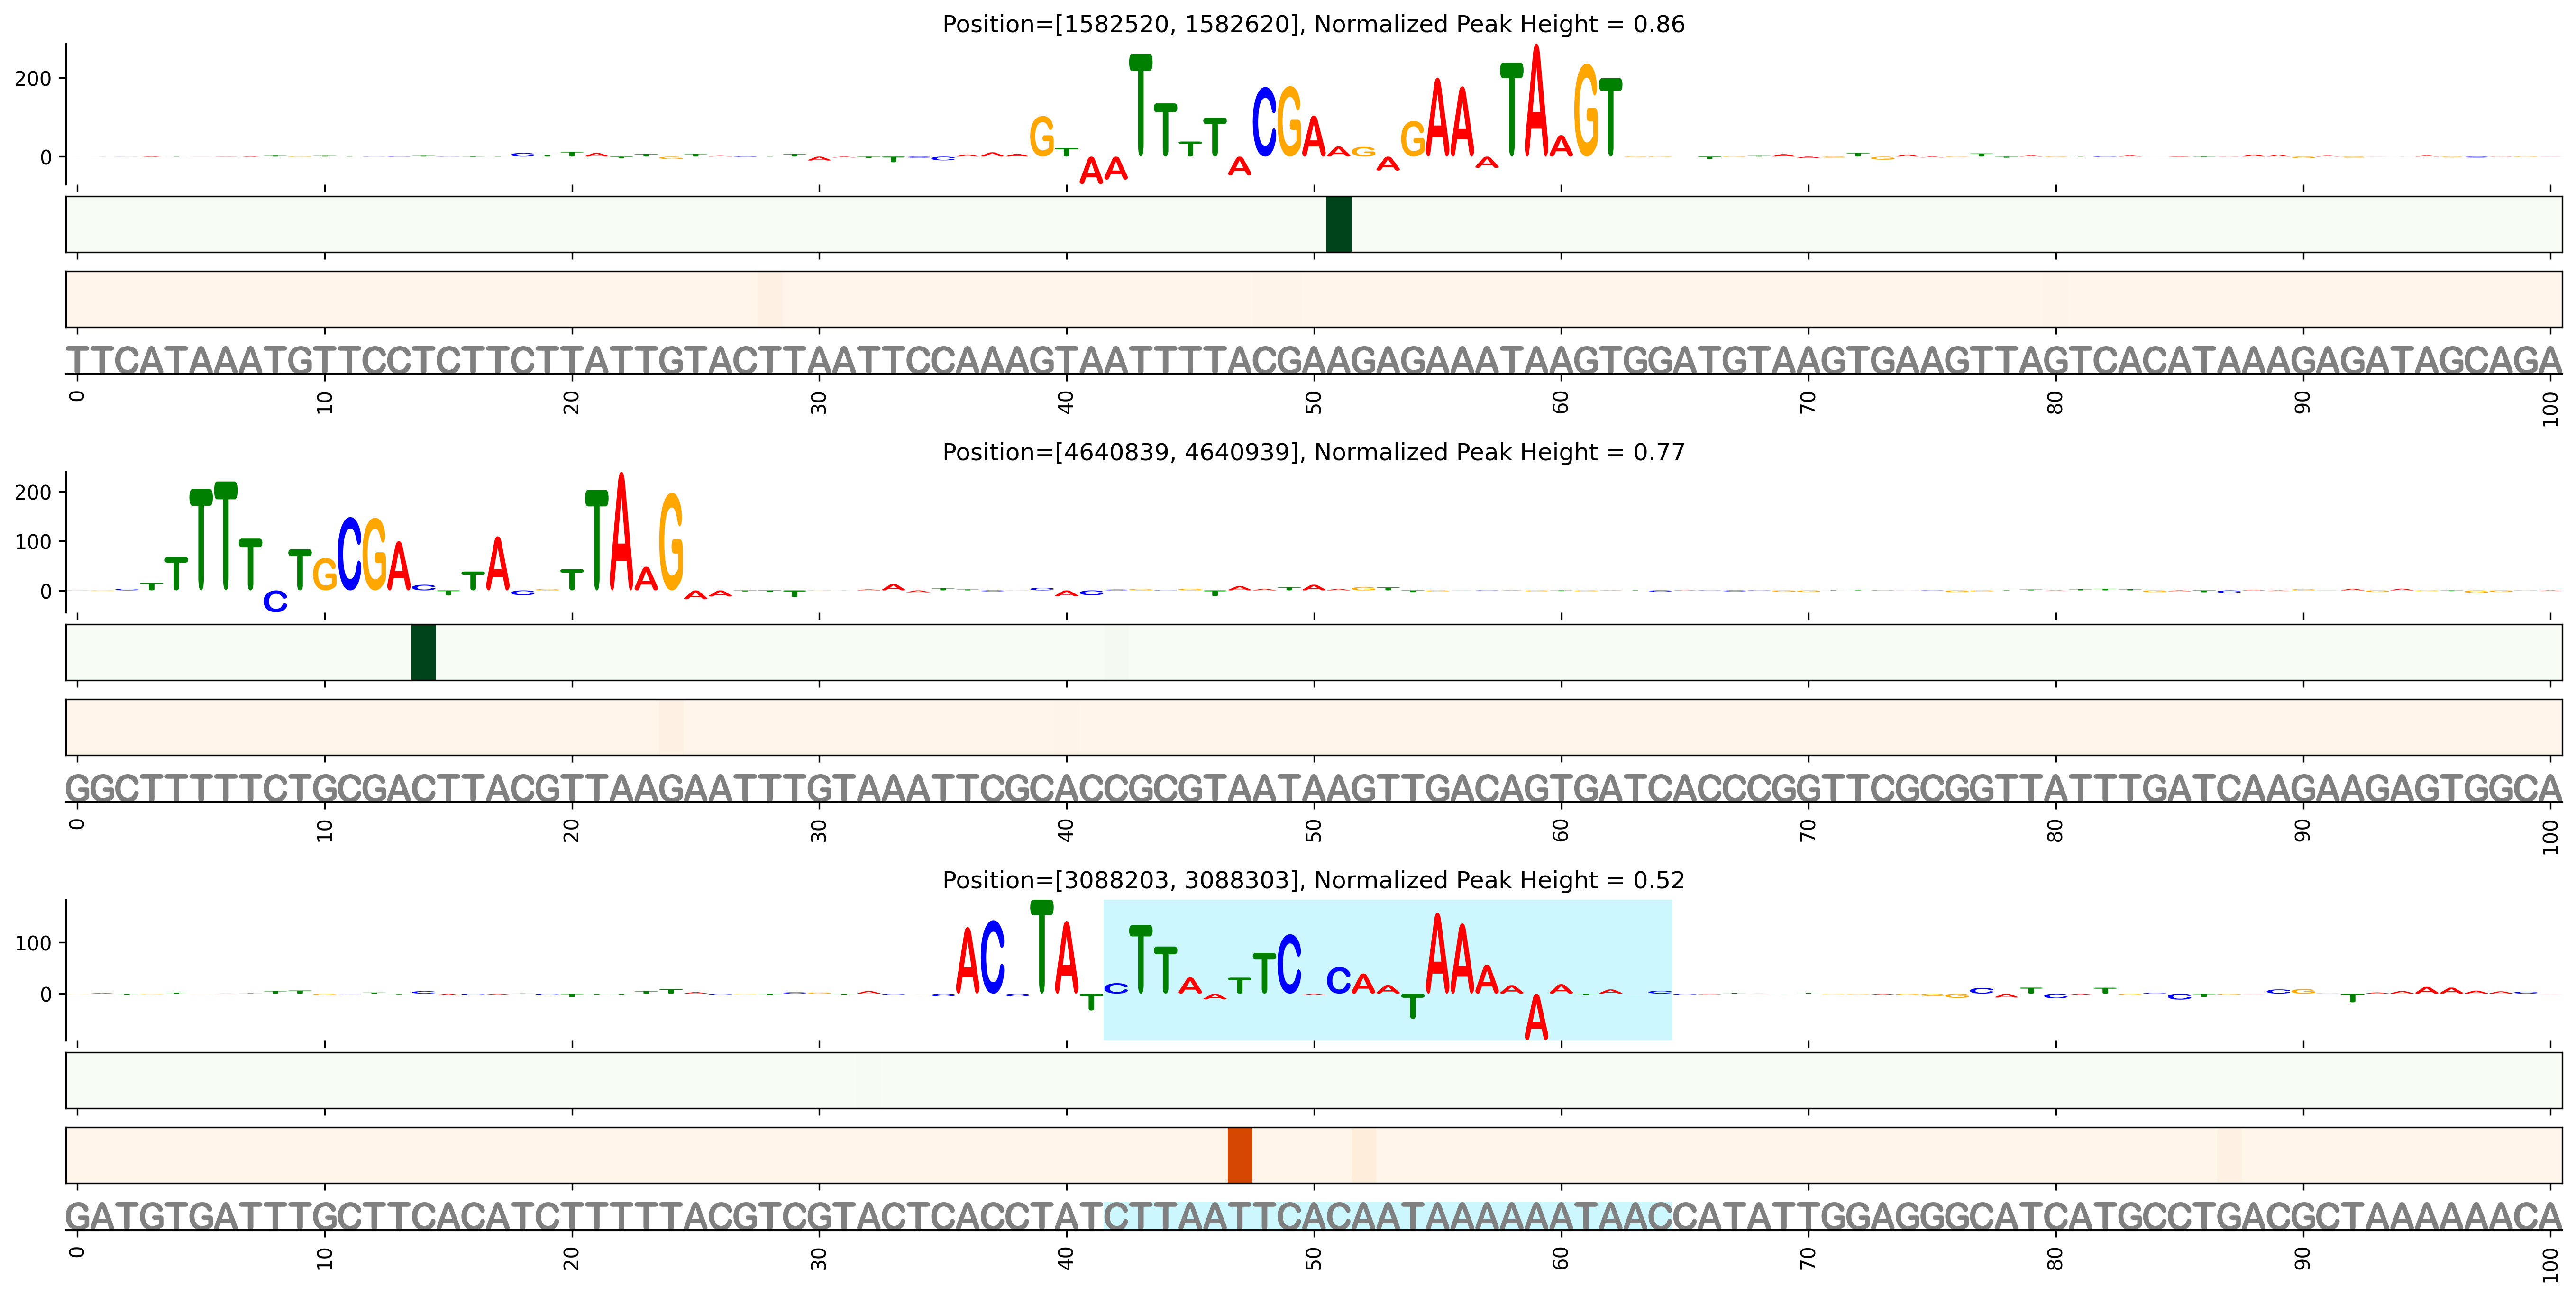2576x1296 pixels.
Task: Click the tall green T in bottom logo
Action: click(1042, 947)
